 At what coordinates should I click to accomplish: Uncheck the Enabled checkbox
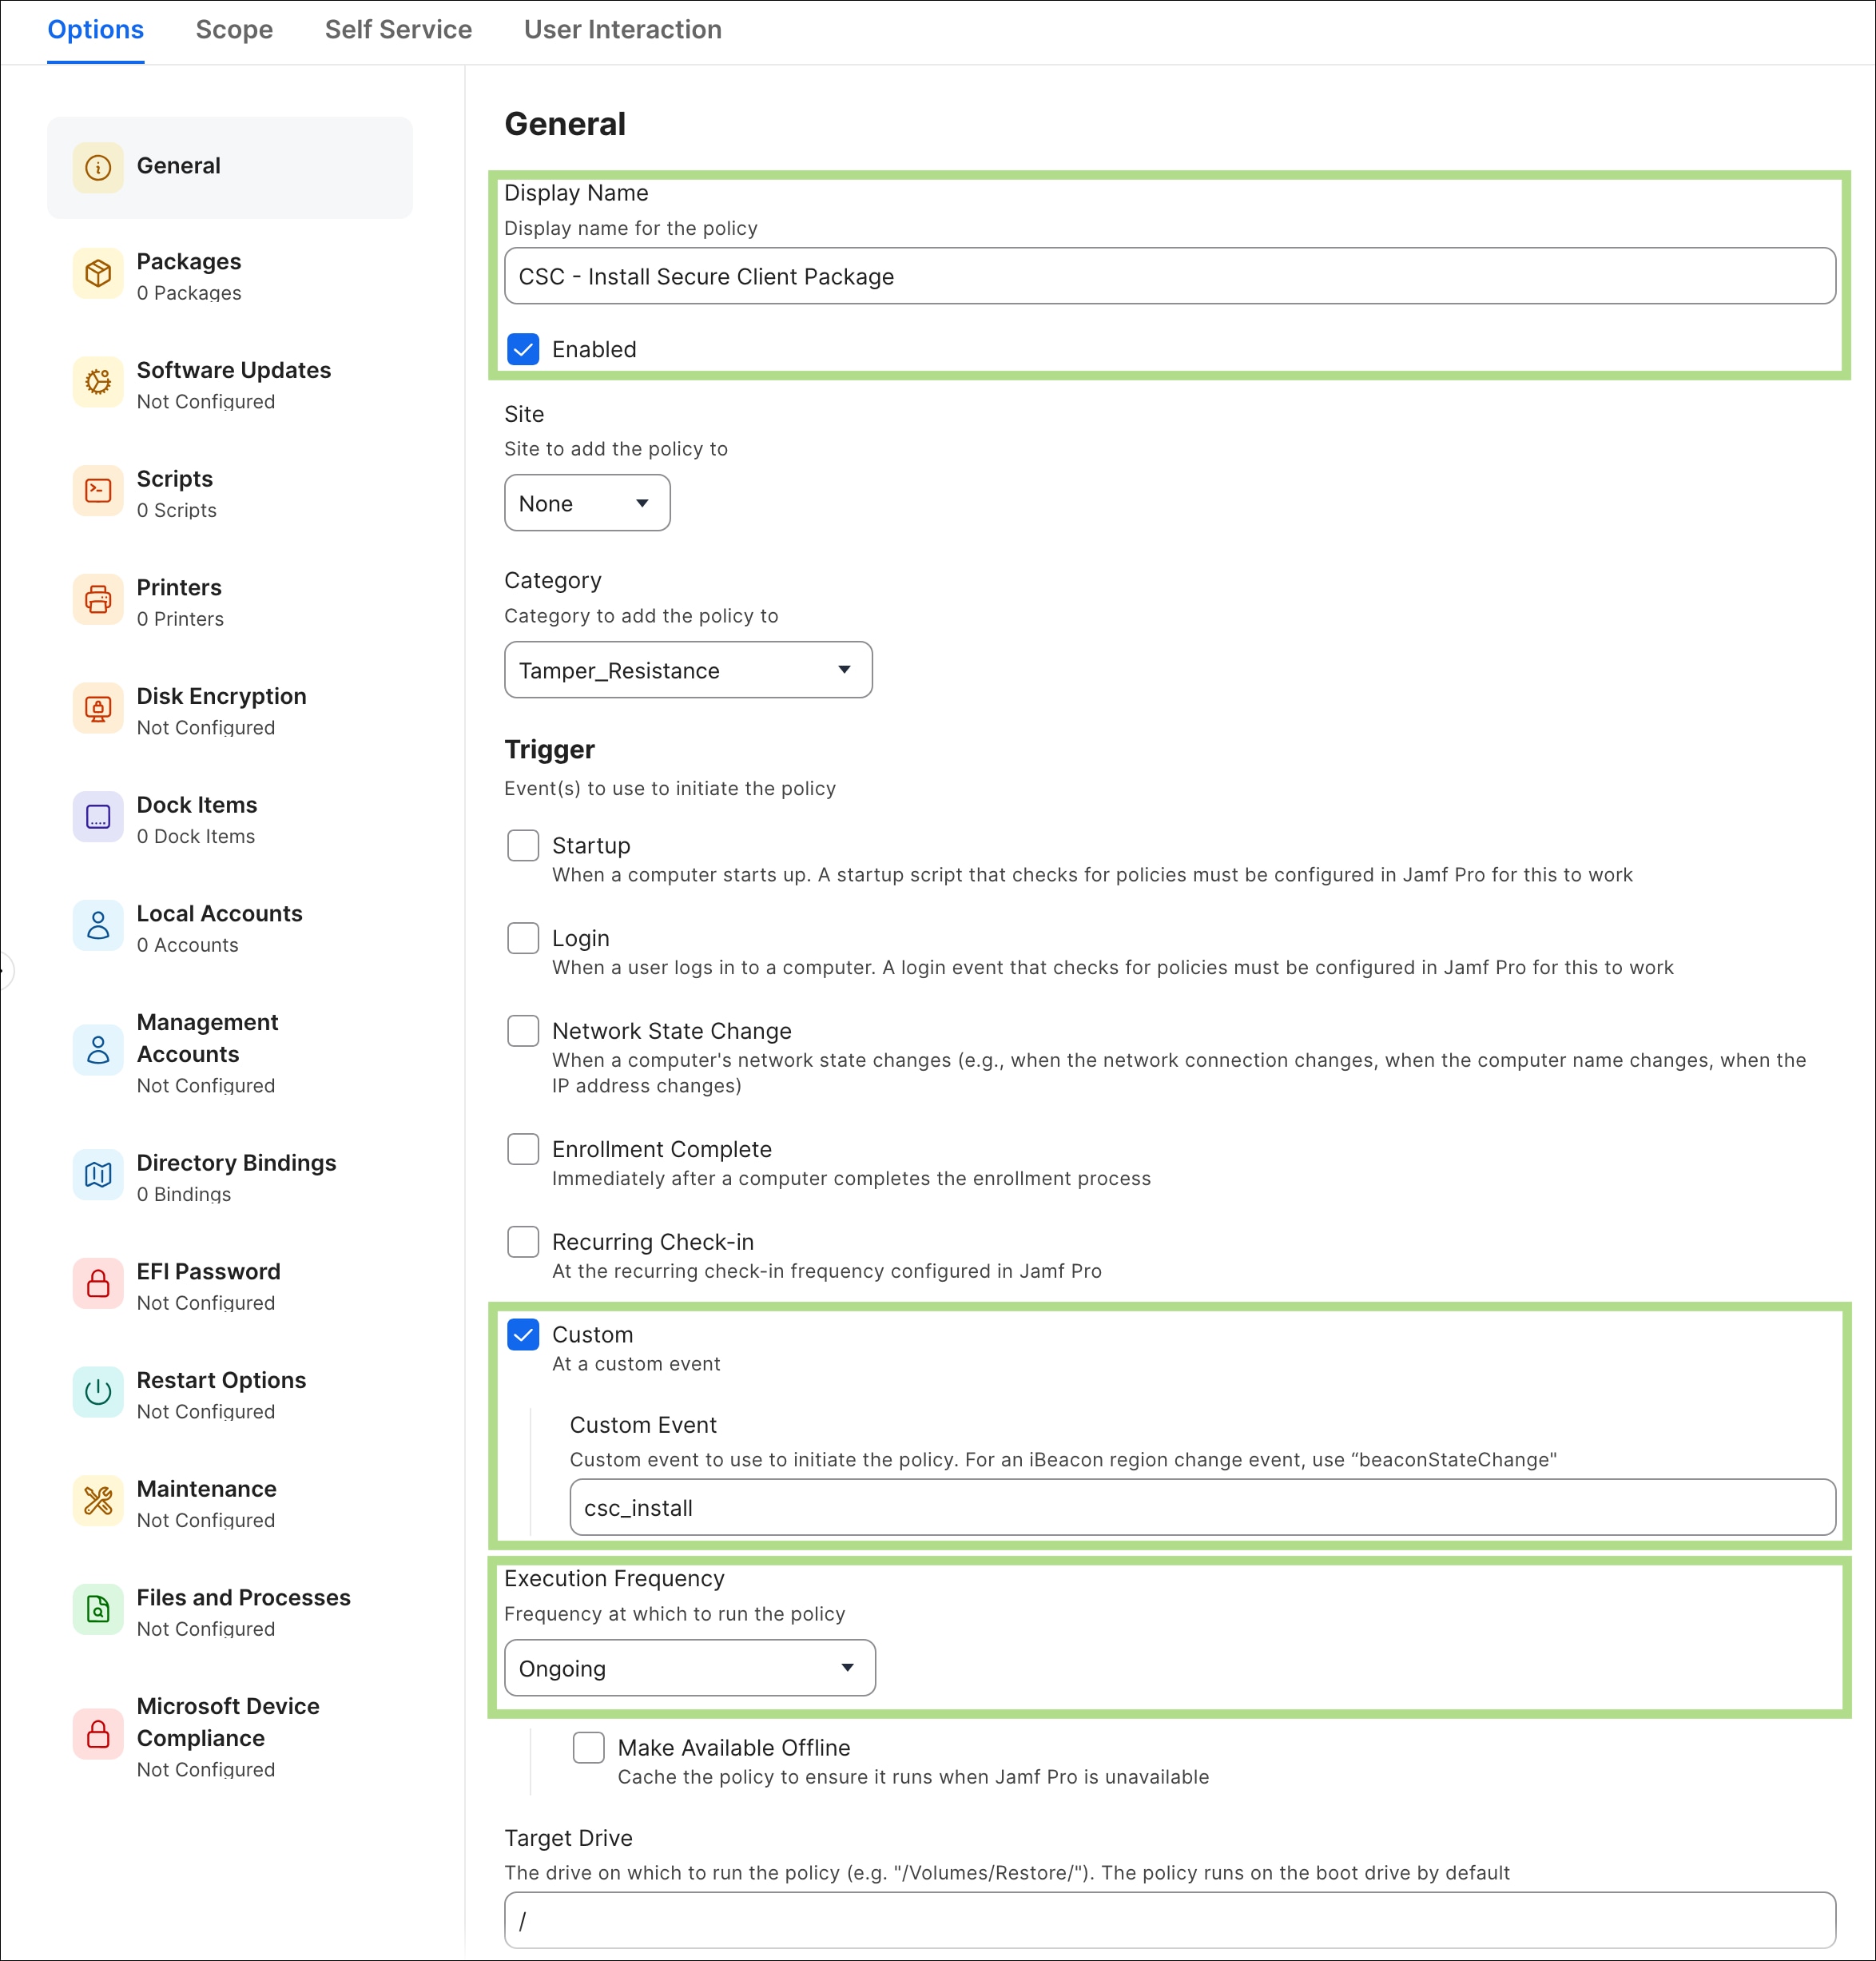point(523,349)
